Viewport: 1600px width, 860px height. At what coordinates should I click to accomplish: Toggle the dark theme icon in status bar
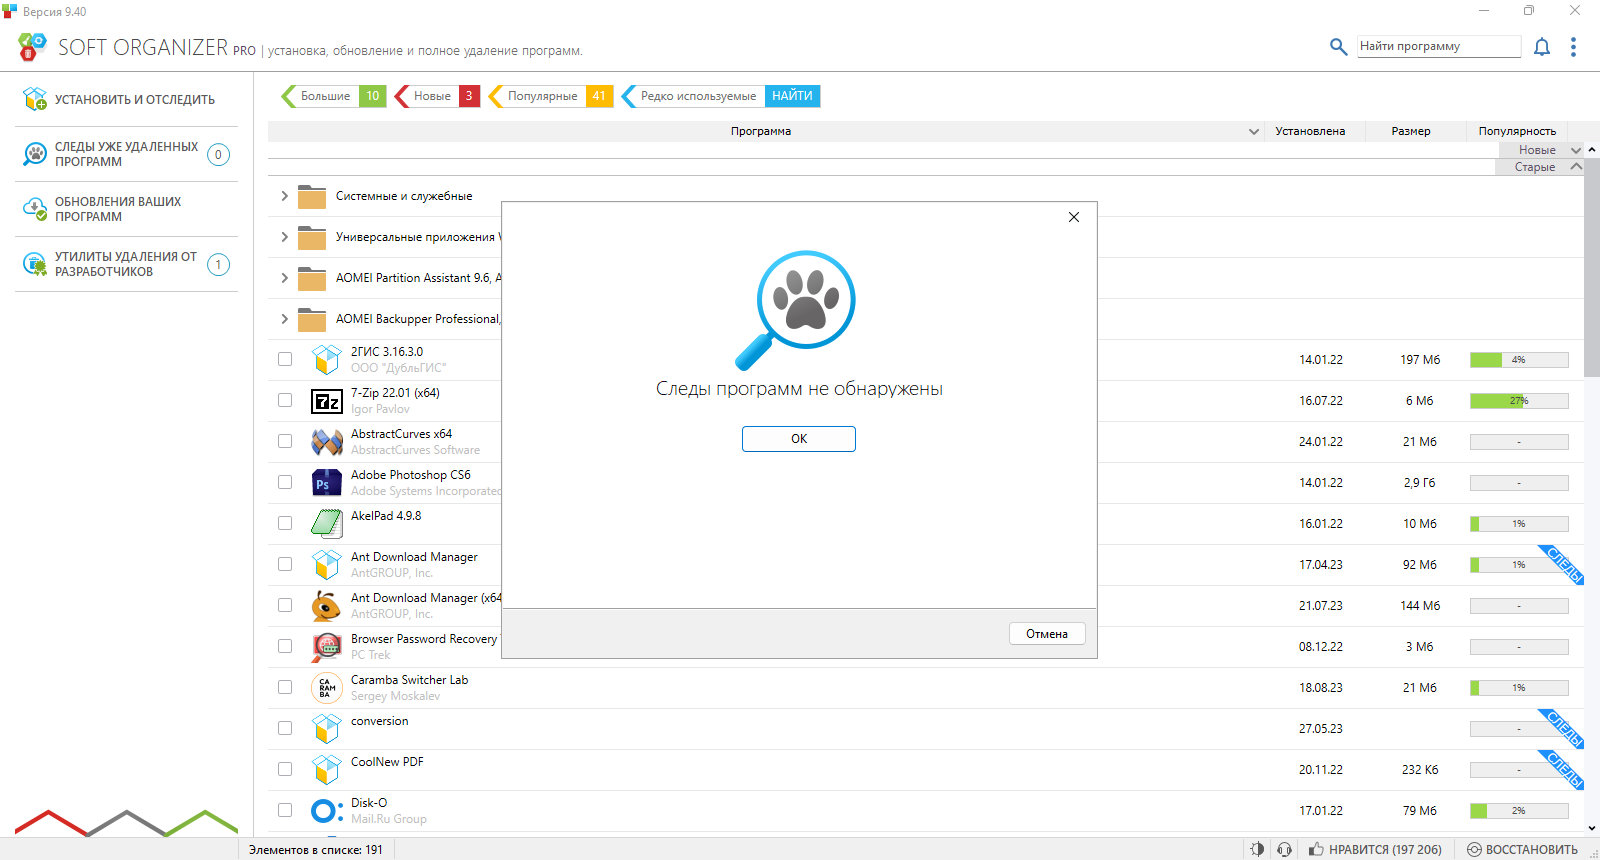(x=1257, y=849)
